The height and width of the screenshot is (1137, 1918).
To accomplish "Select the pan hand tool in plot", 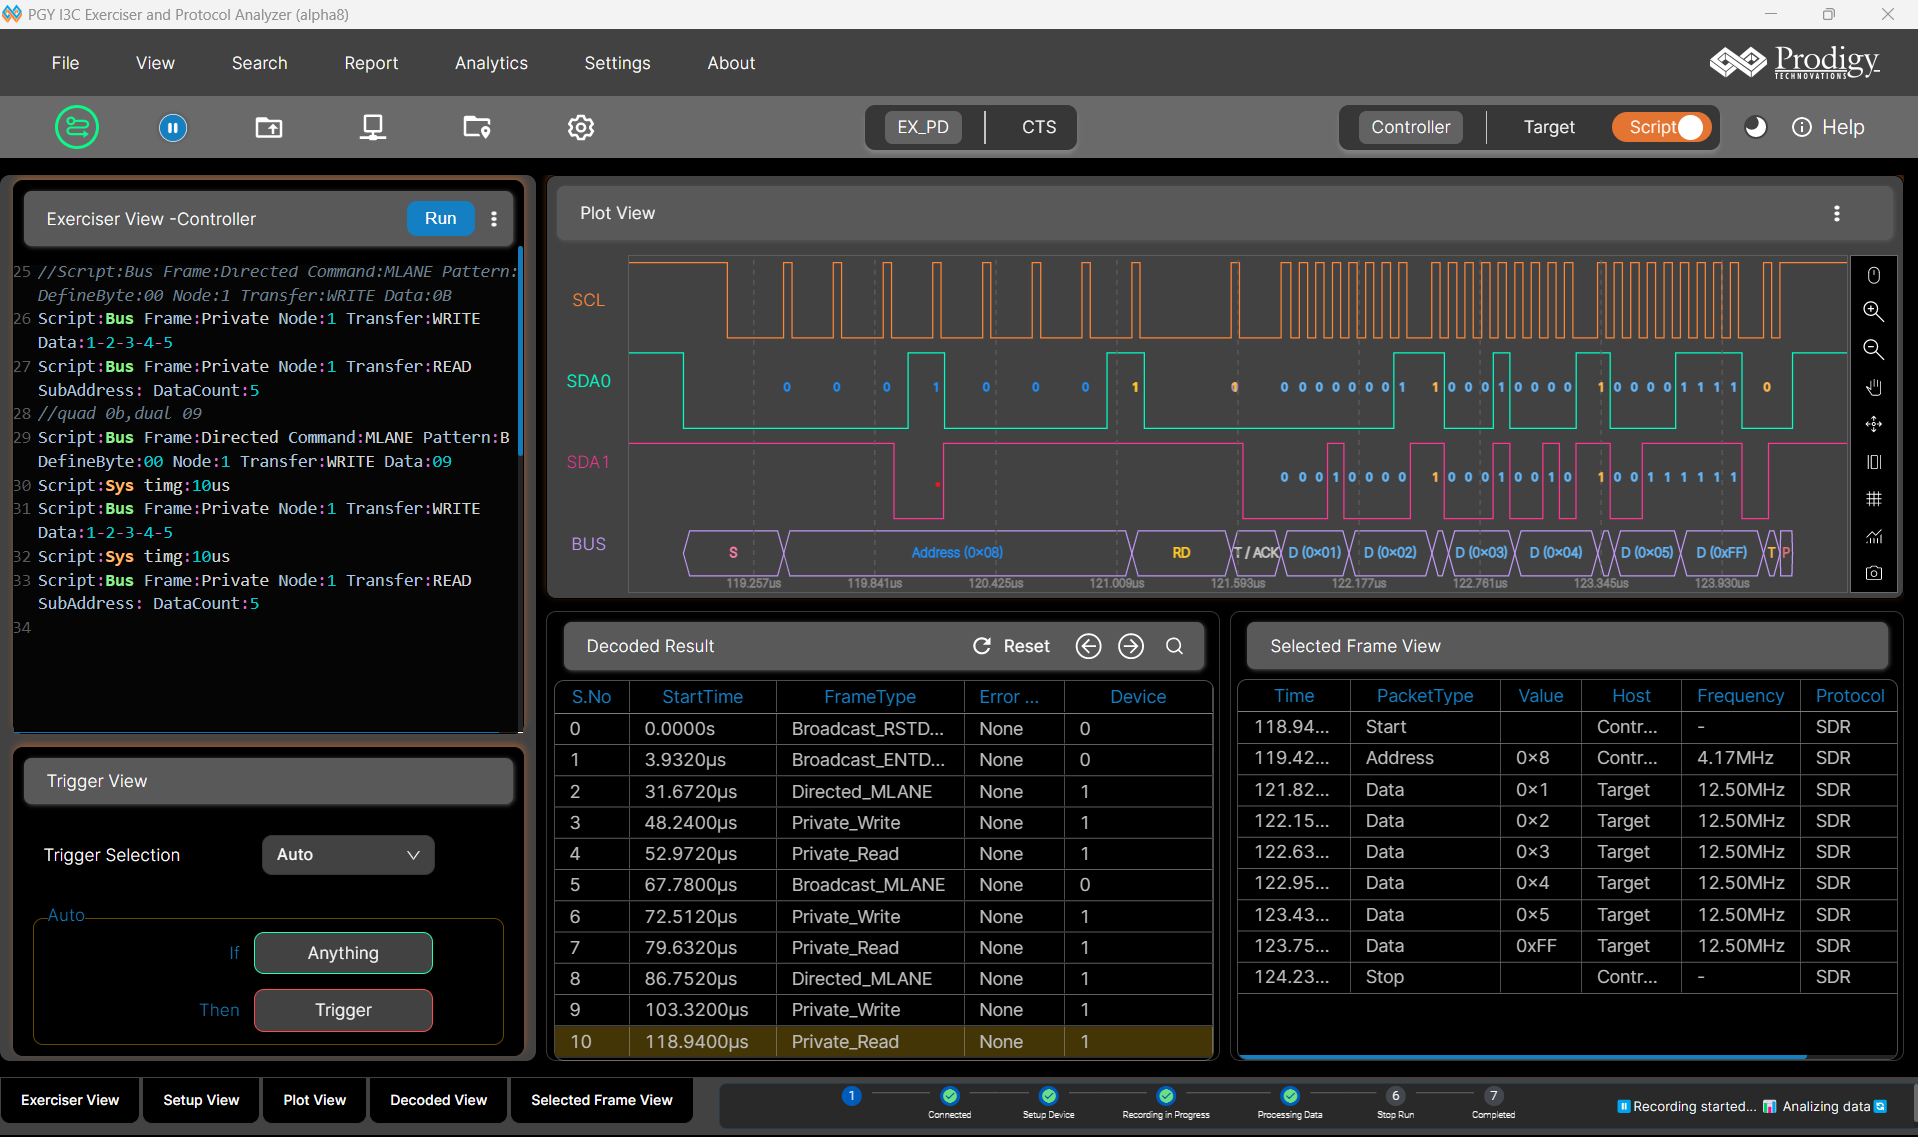I will click(x=1873, y=387).
